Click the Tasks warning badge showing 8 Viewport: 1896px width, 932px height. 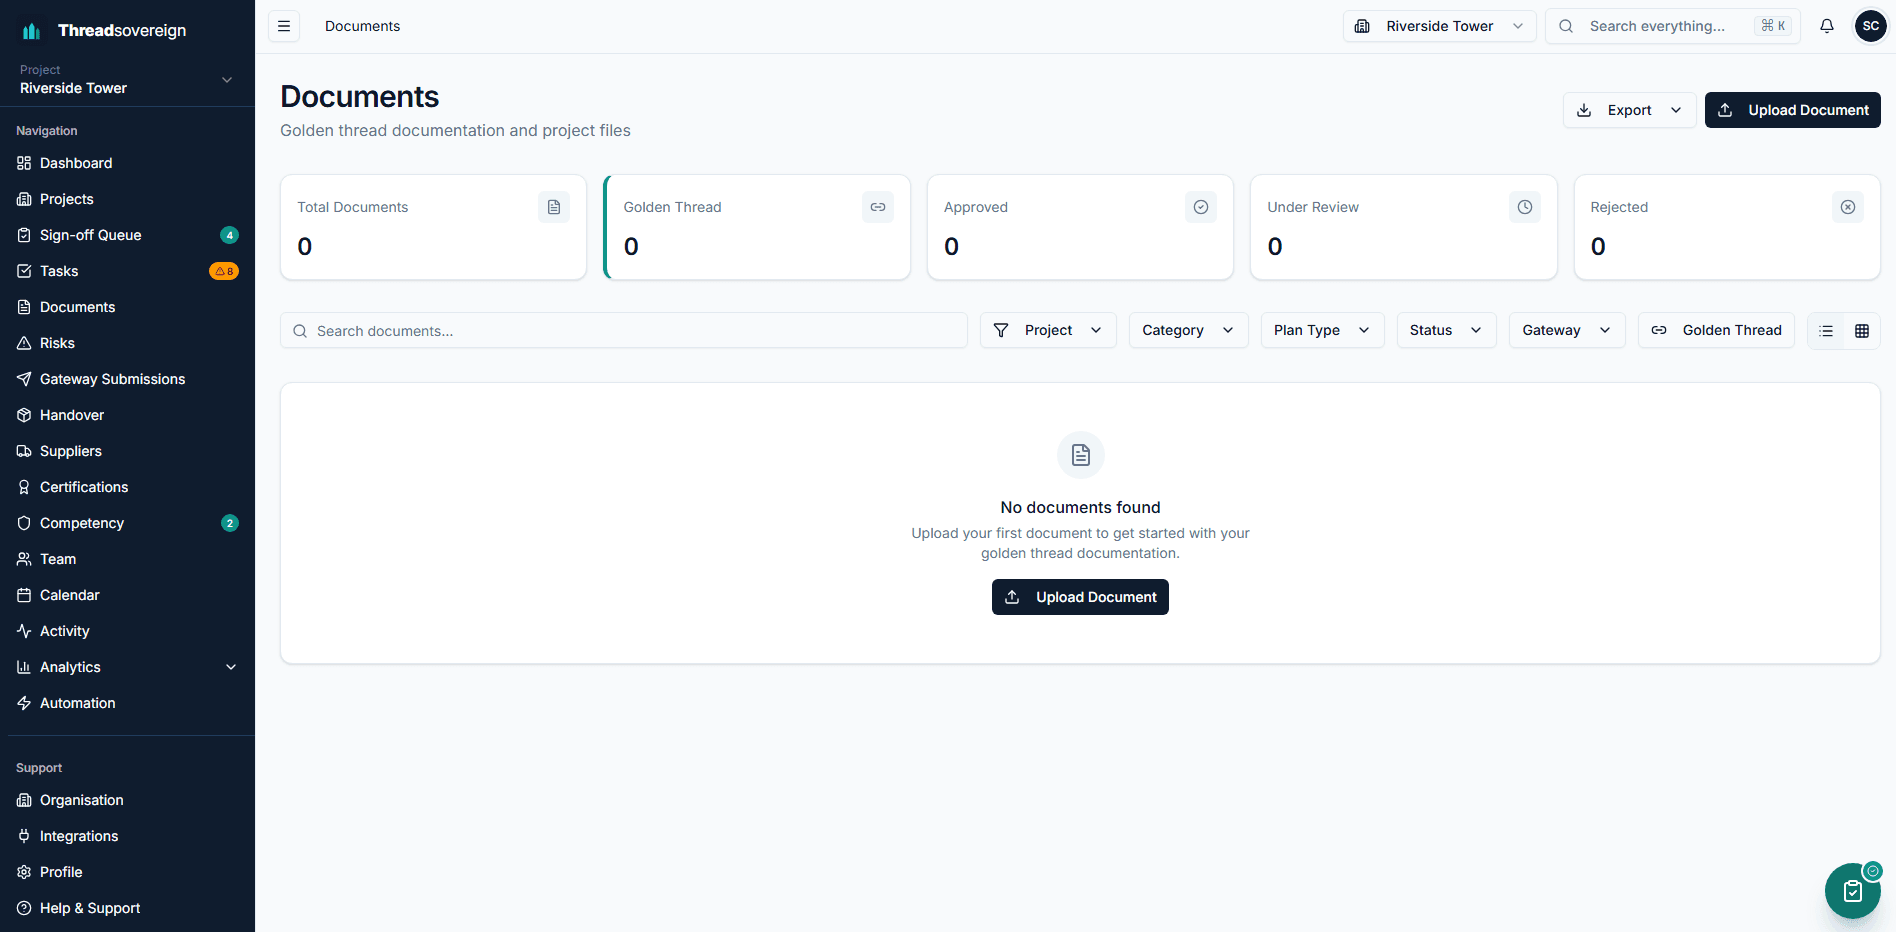click(x=224, y=271)
